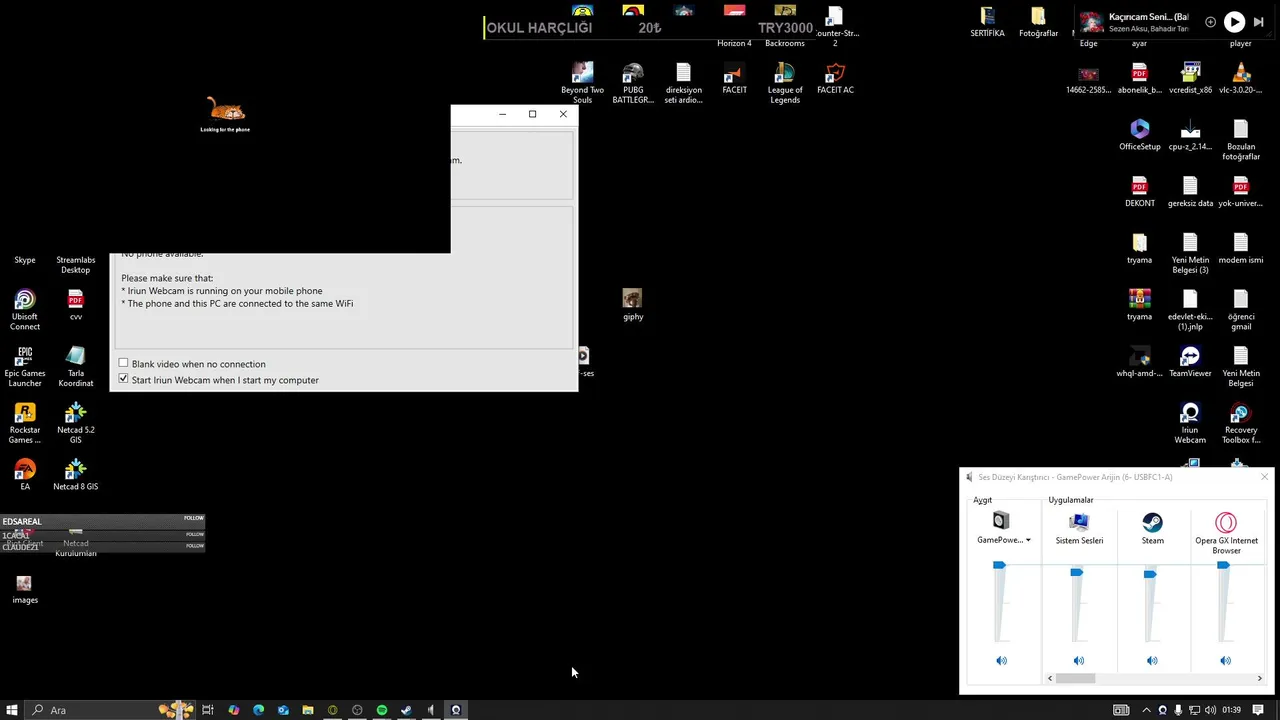This screenshot has height=720, width=1280.
Task: Open Task View from the taskbar
Action: (208, 710)
